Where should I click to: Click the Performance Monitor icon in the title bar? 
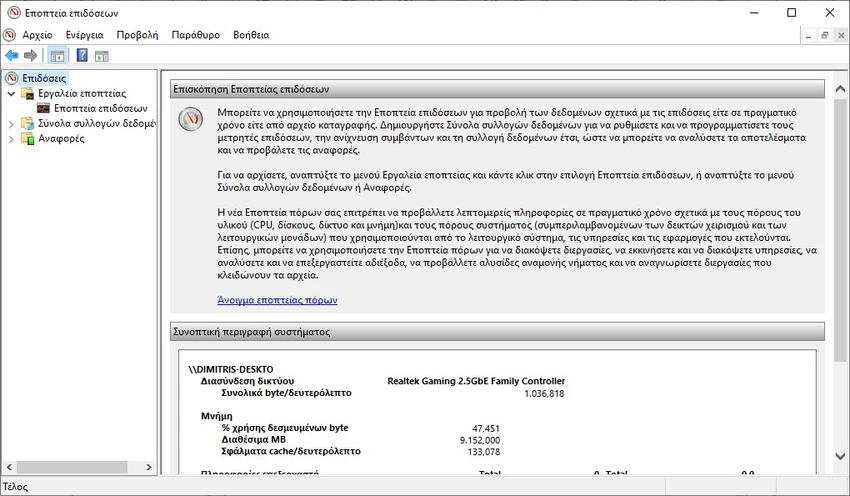[14, 12]
